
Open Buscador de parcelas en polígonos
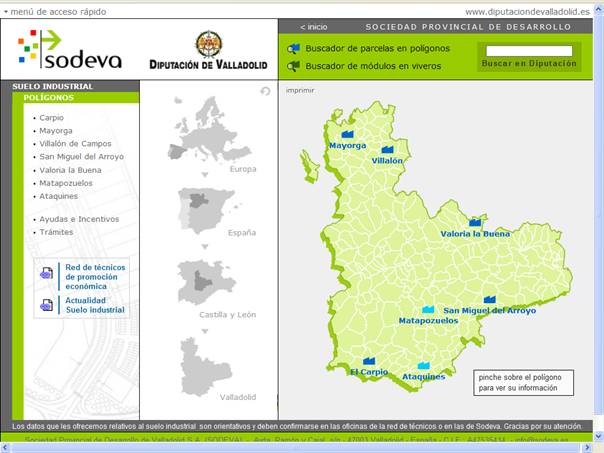pos(377,48)
